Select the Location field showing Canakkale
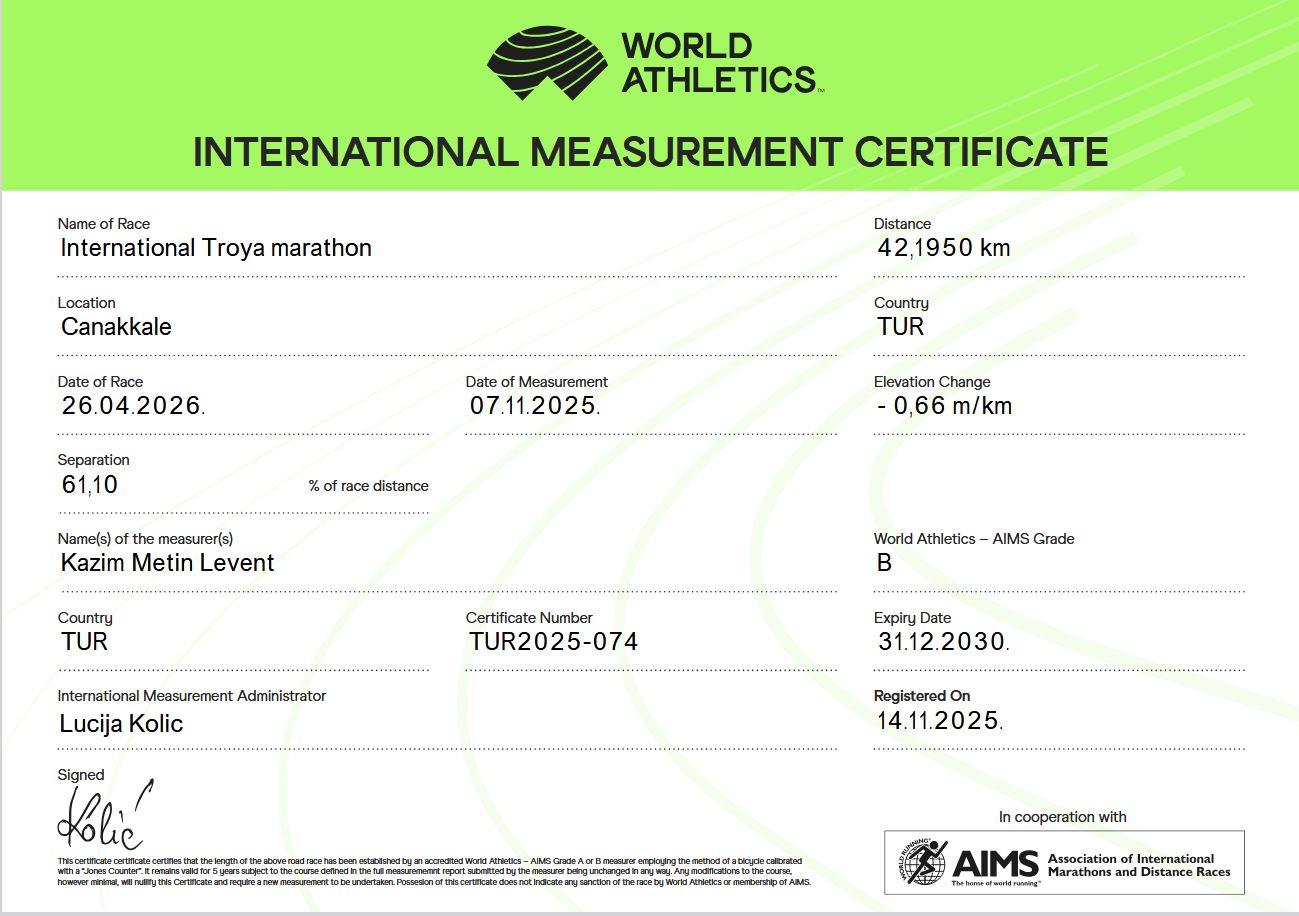 pos(116,327)
